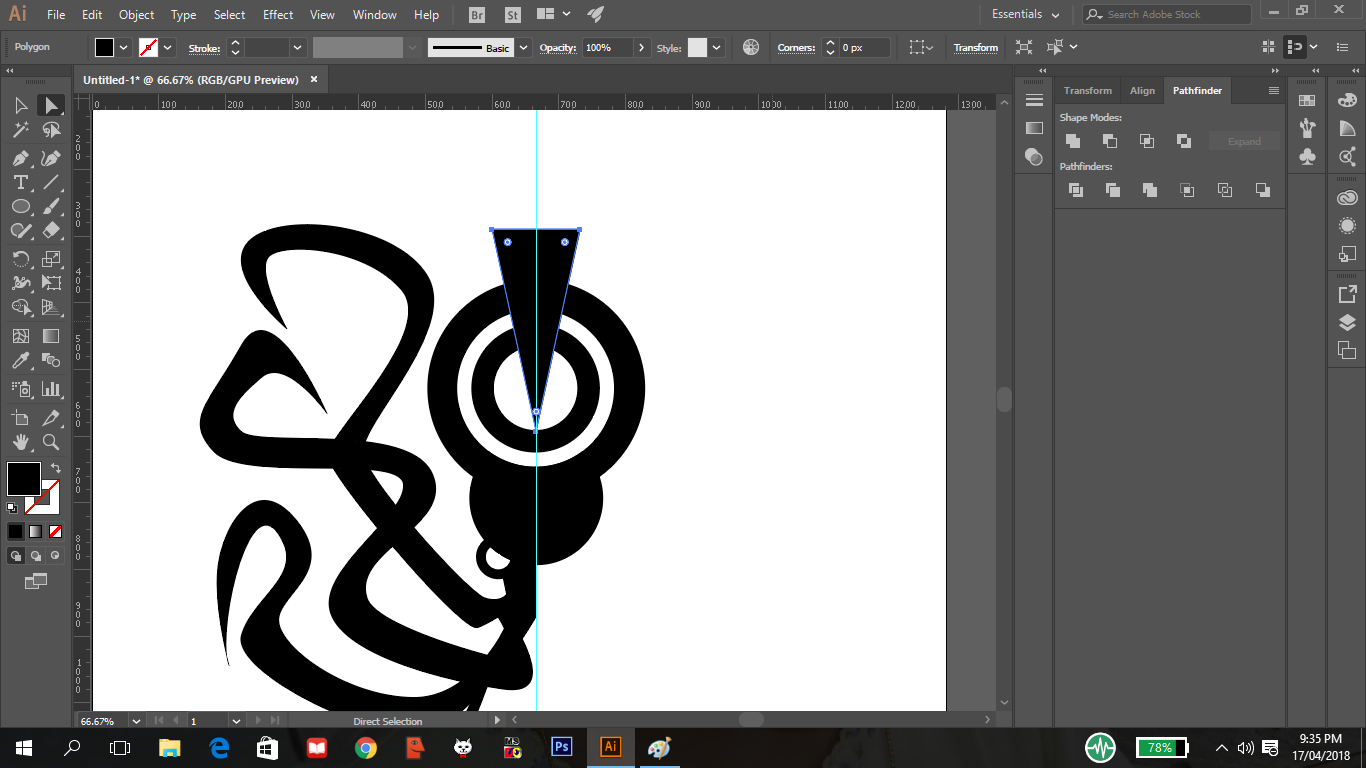Click the Corners label link
This screenshot has width=1366, height=768.
click(x=796, y=47)
